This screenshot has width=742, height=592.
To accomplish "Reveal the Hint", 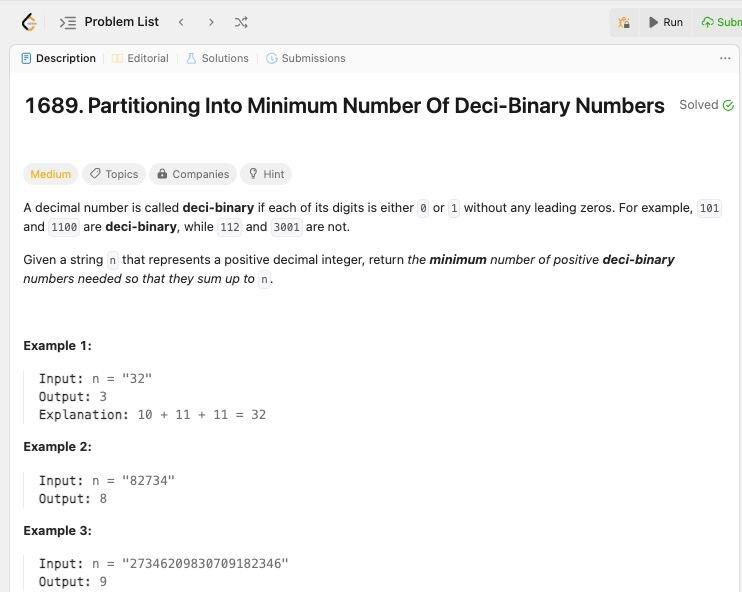I will click(266, 174).
